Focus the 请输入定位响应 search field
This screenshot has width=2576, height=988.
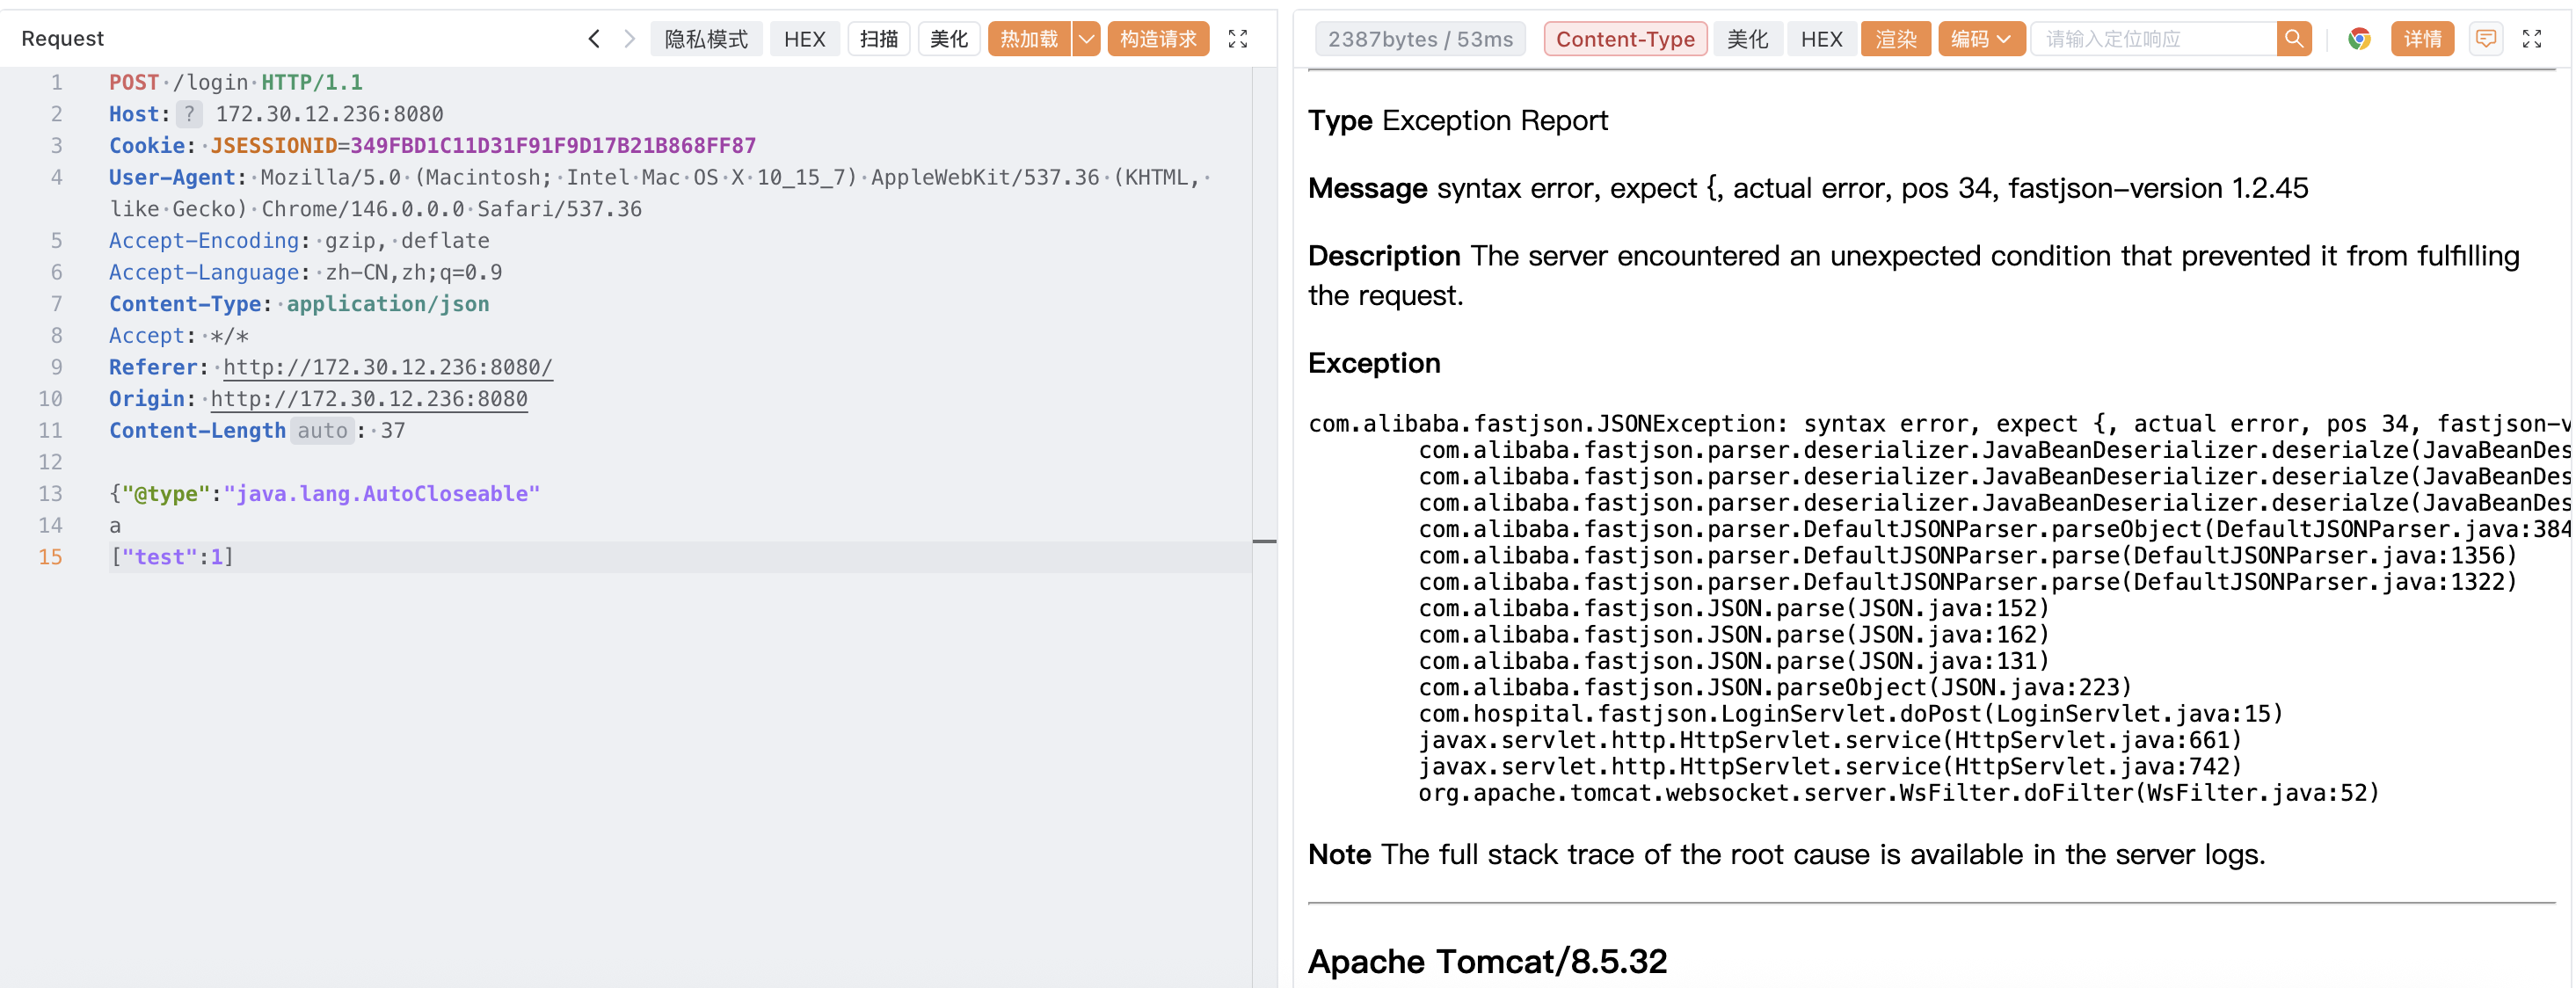click(2152, 39)
